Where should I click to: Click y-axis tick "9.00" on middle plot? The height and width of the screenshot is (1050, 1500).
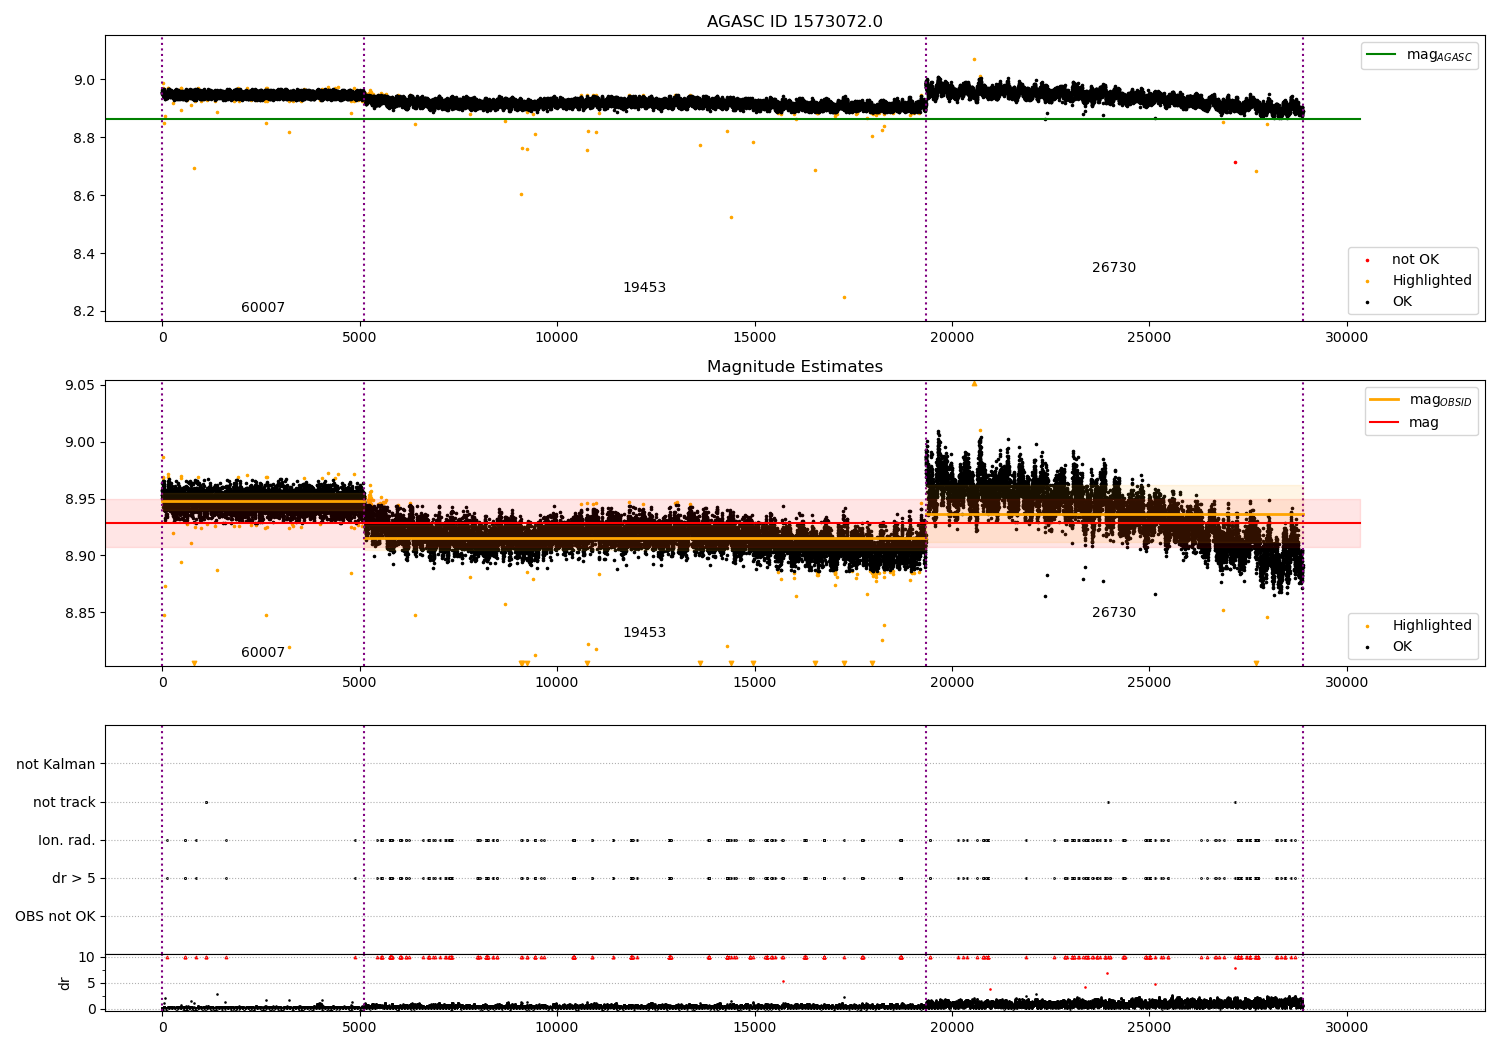(x=81, y=443)
